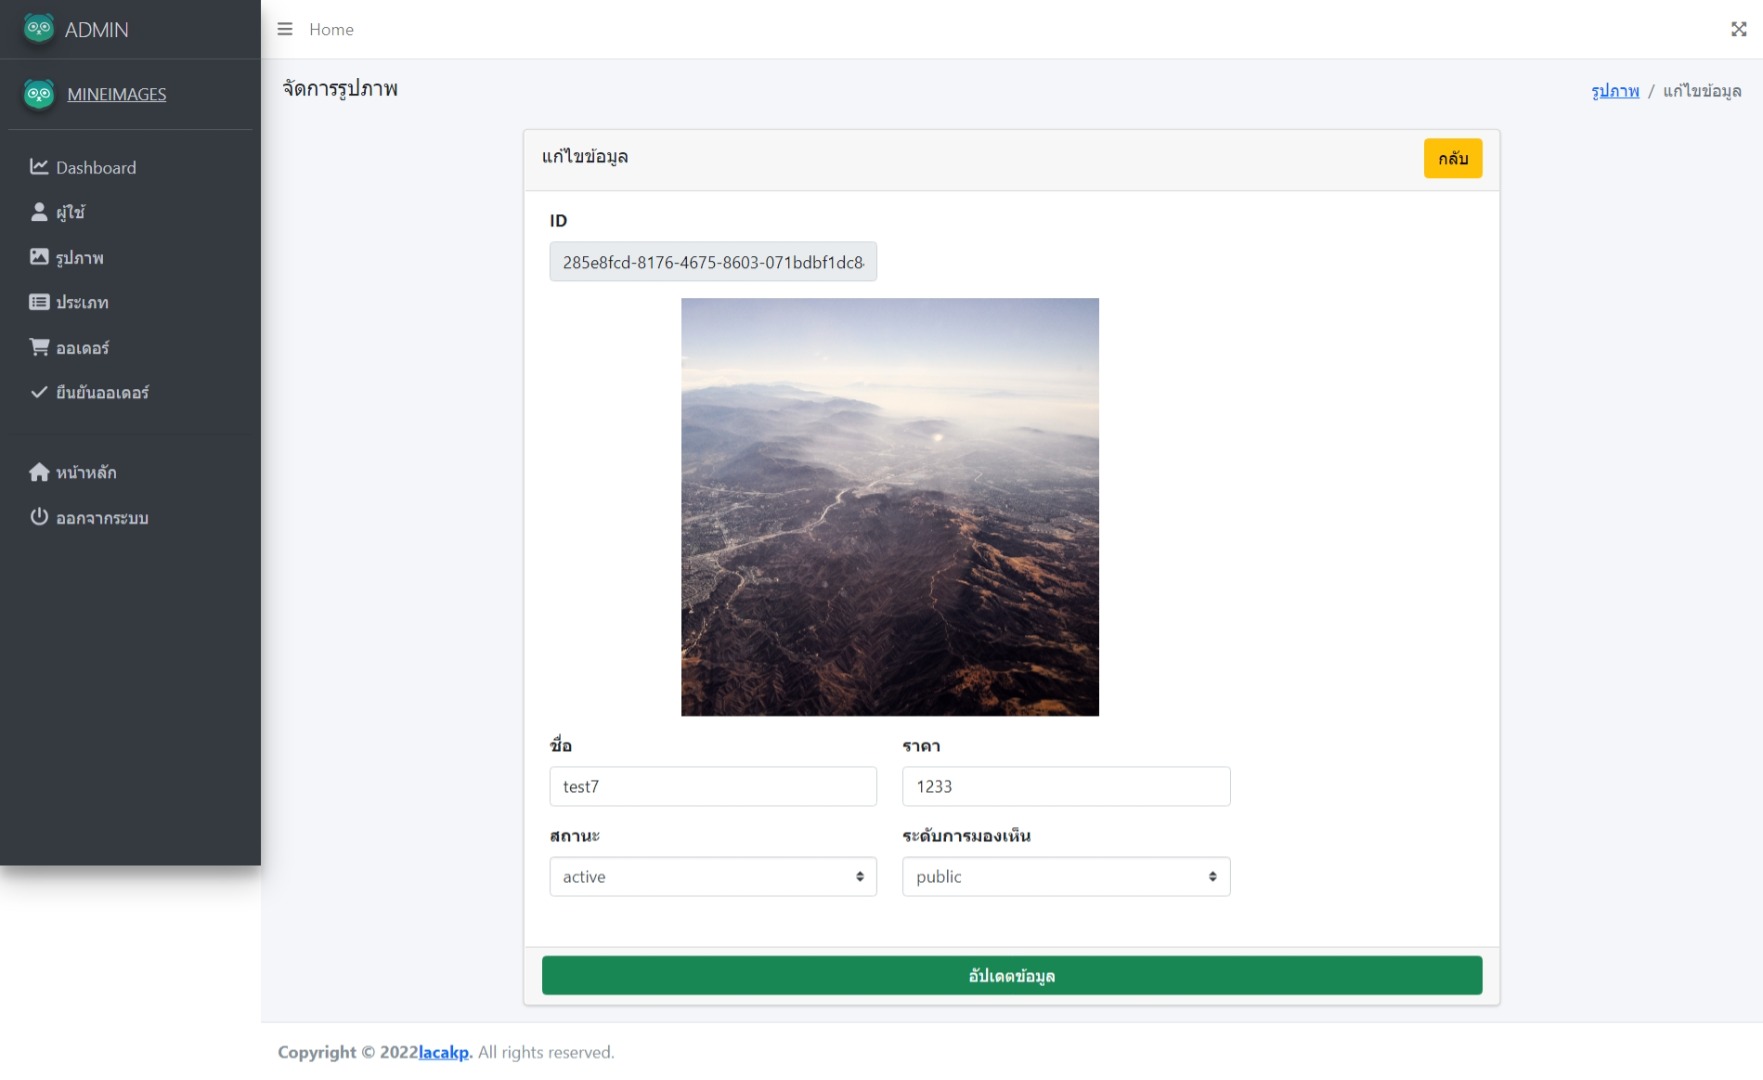Click the user icon beside ผู้ใช้

39,212
